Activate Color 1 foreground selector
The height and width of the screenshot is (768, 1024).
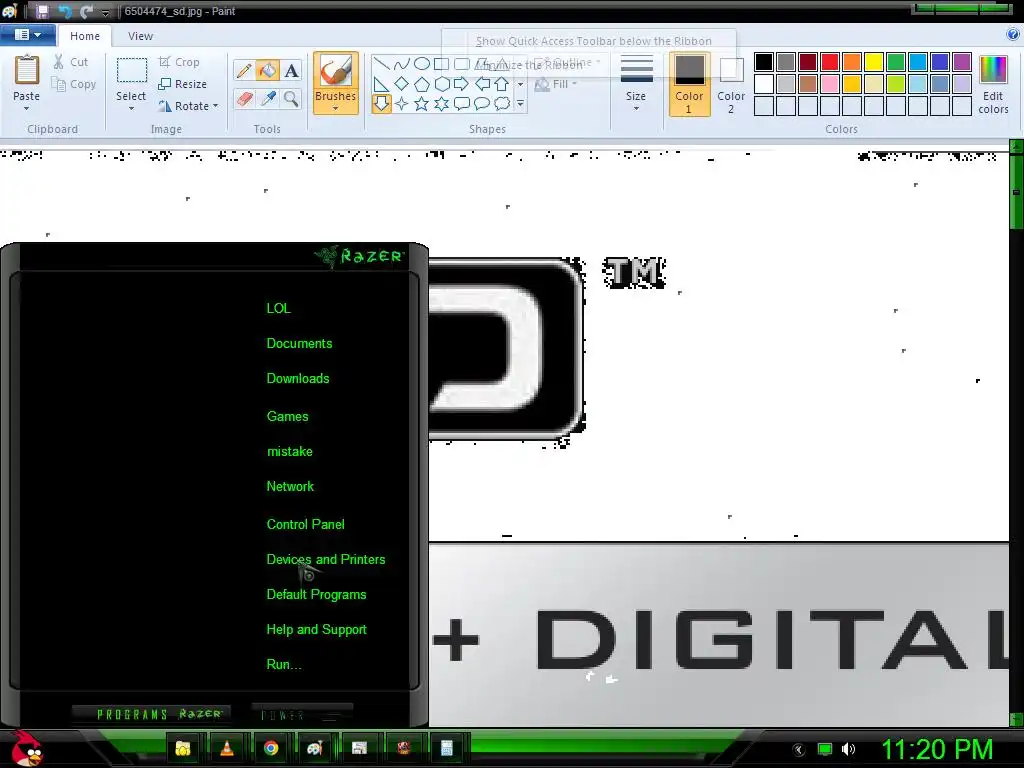[x=689, y=84]
